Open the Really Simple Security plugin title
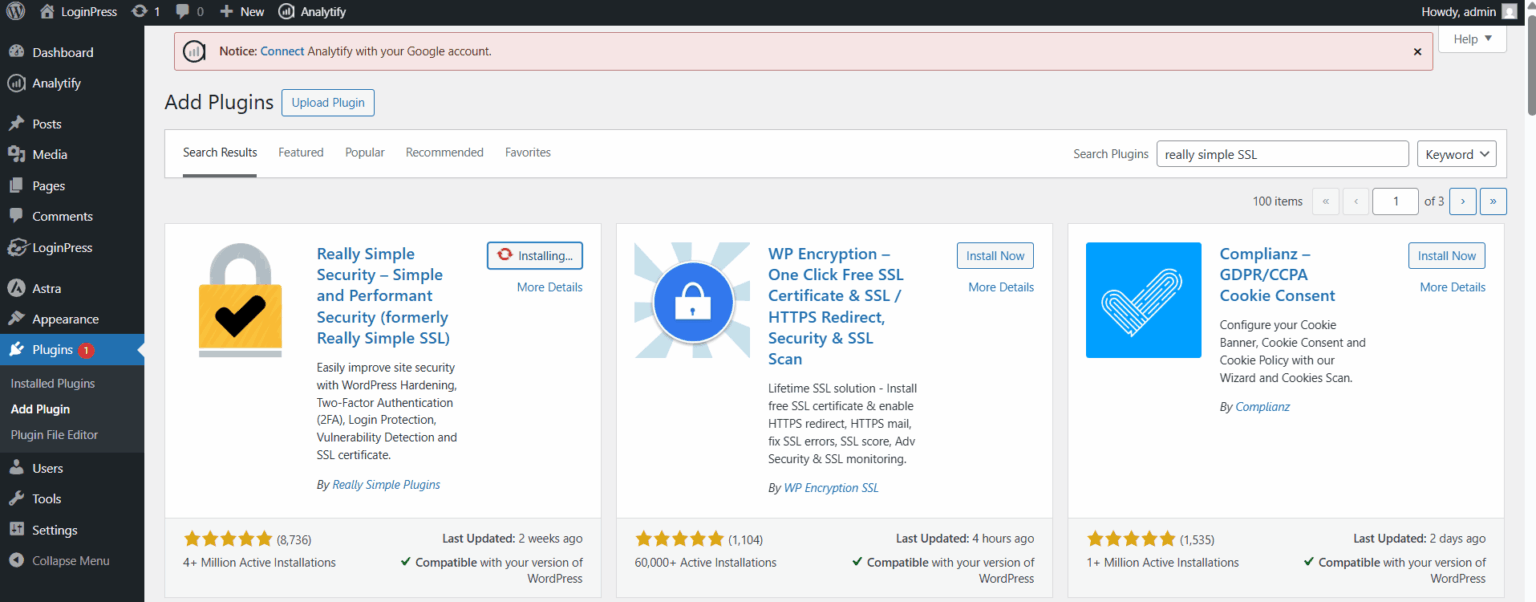This screenshot has width=1536, height=602. point(384,296)
